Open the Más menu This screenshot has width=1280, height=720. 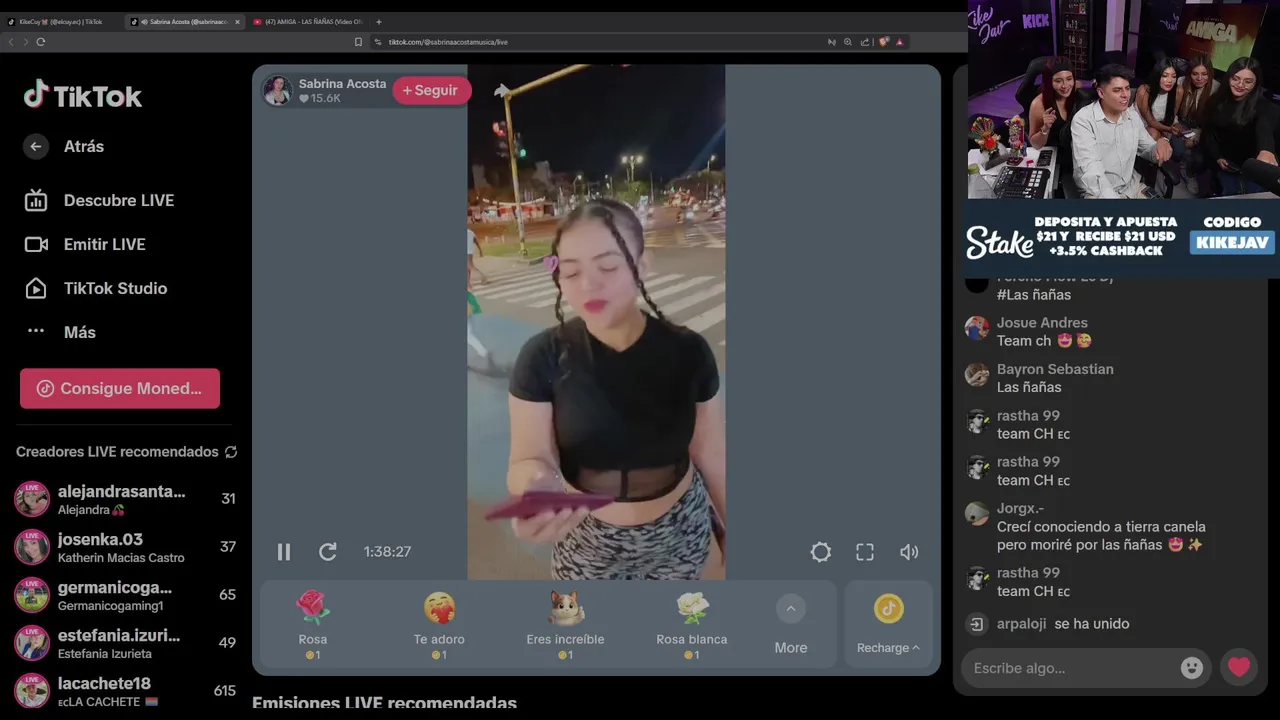point(61,332)
